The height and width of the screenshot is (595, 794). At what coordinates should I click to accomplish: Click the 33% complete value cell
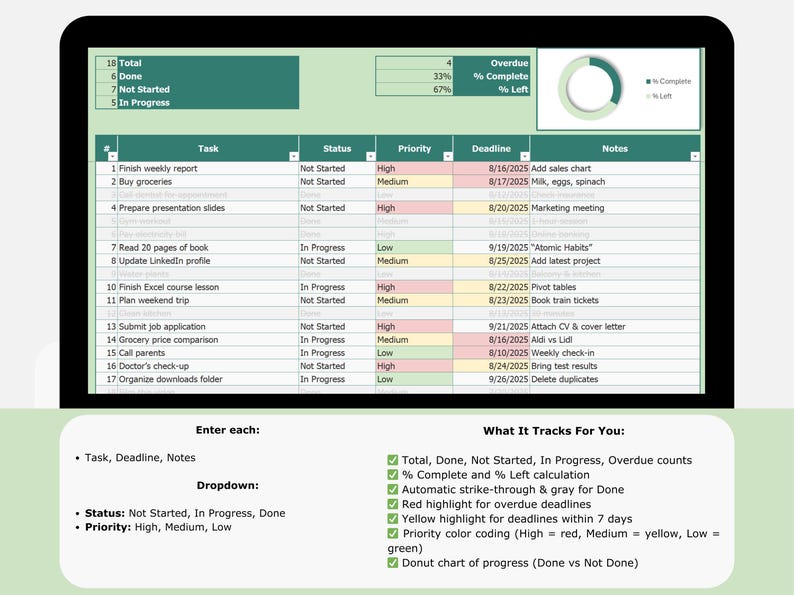point(414,76)
